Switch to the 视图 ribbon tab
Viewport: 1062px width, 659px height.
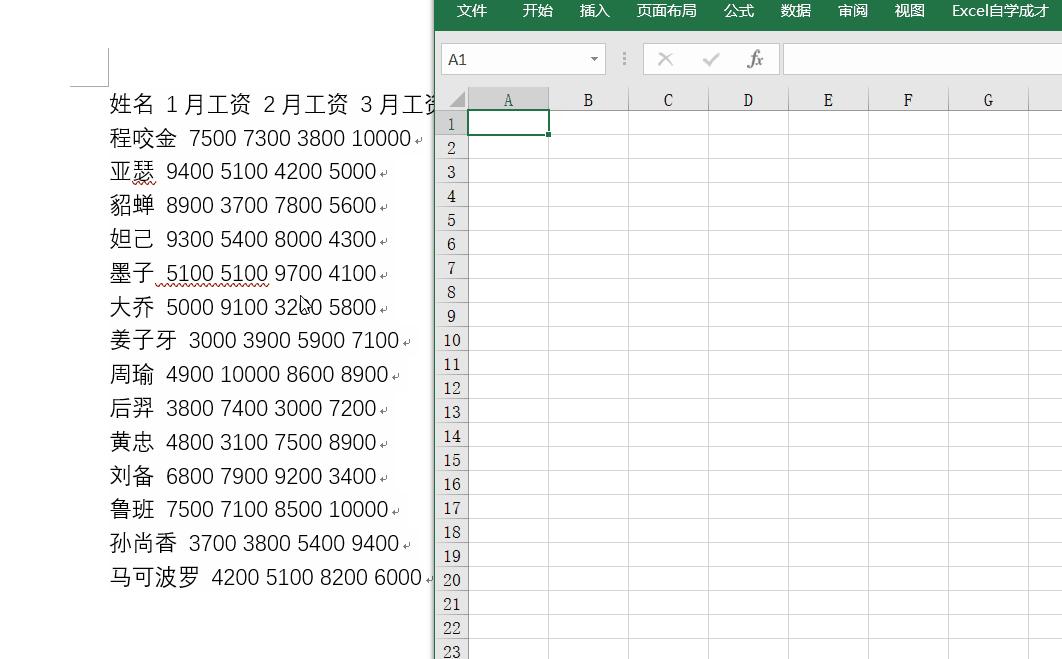point(908,12)
